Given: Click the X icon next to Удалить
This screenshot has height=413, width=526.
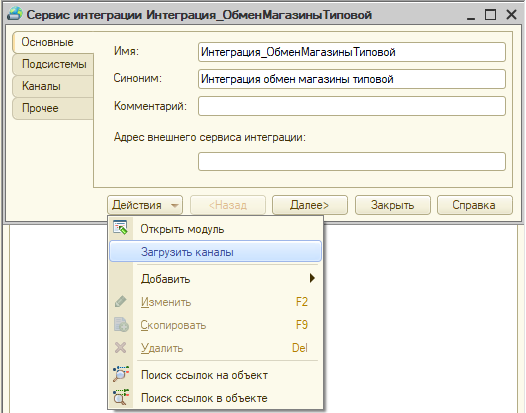Looking at the screenshot, I should point(120,348).
